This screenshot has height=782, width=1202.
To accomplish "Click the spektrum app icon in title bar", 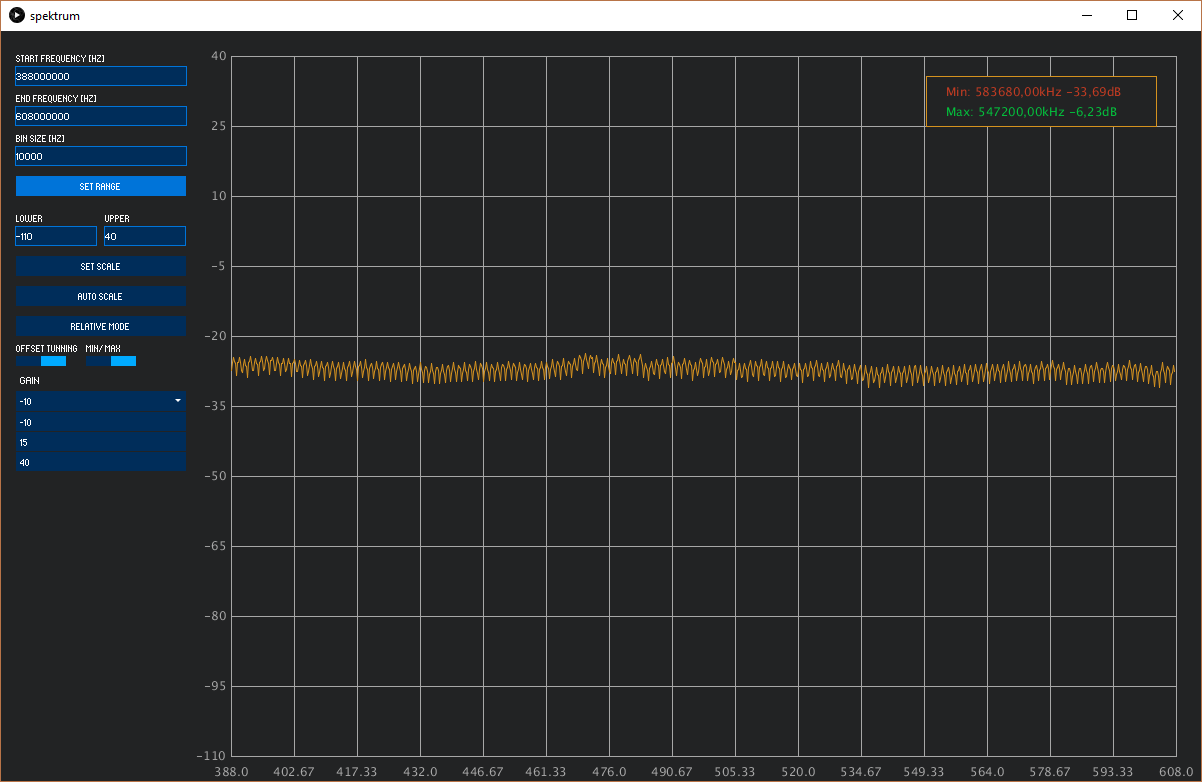I will [x=16, y=15].
